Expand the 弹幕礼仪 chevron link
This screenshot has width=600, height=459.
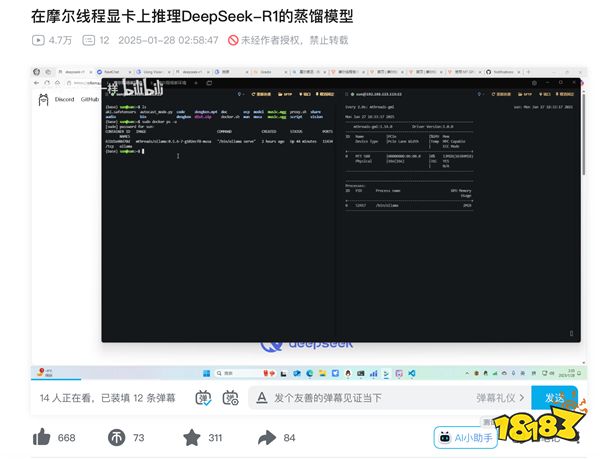[x=500, y=398]
